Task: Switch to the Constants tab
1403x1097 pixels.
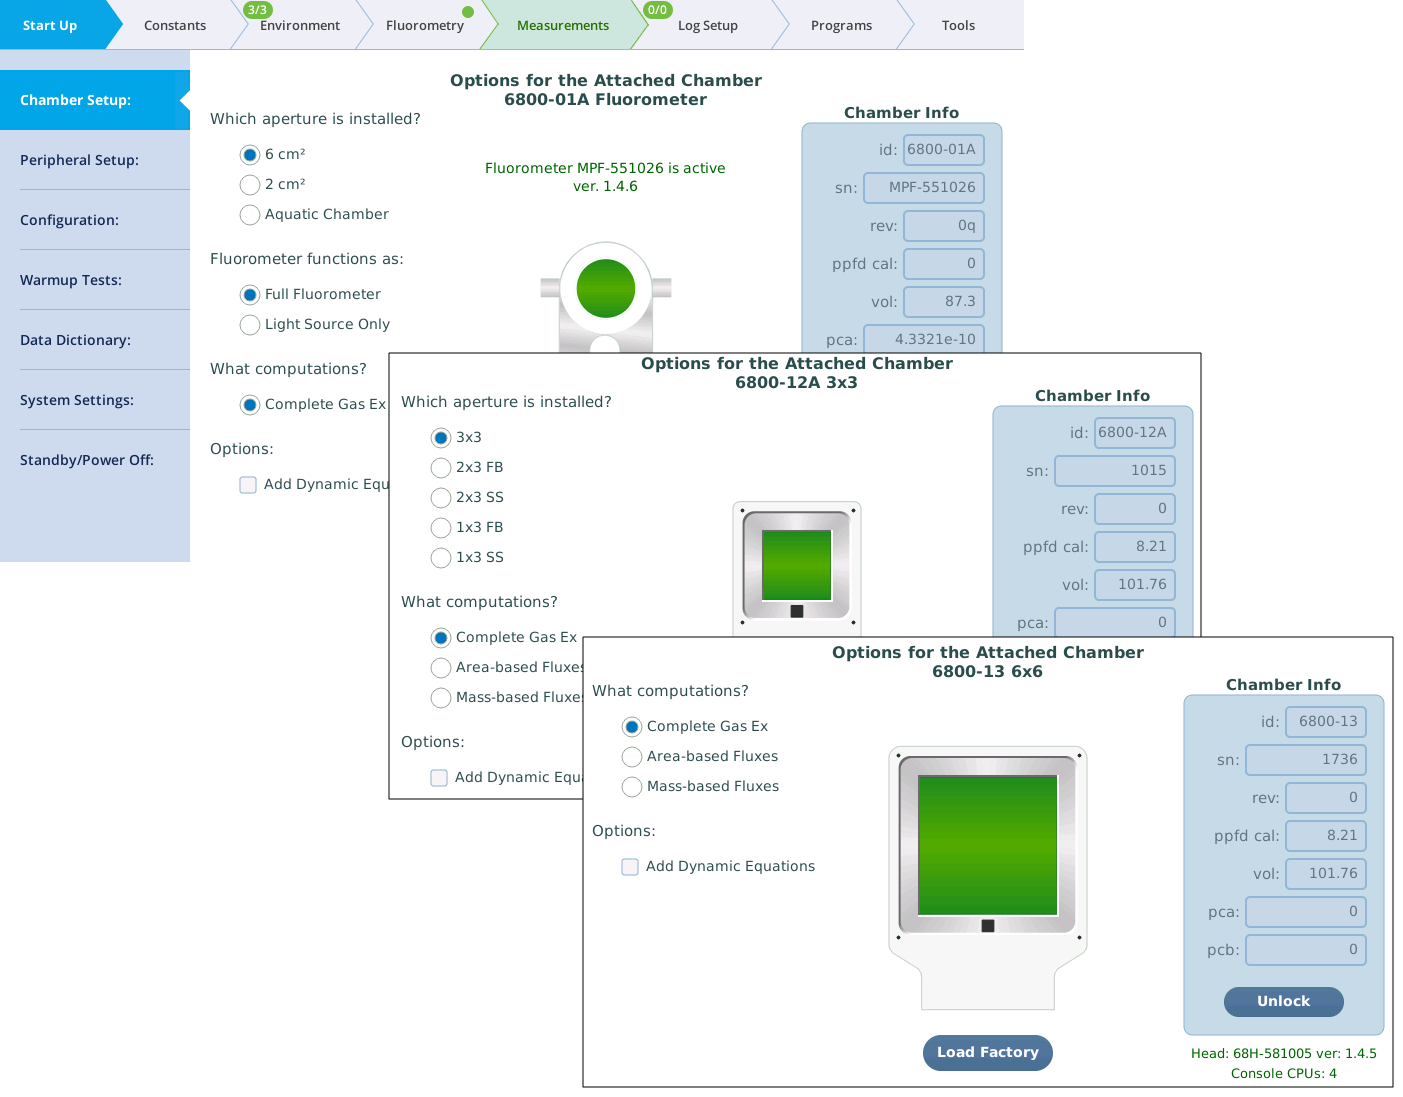Action: pos(175,25)
